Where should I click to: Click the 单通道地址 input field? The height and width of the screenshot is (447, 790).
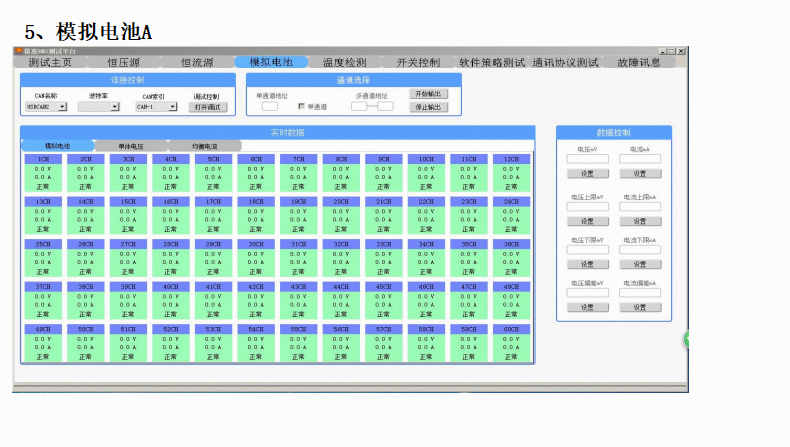270,106
